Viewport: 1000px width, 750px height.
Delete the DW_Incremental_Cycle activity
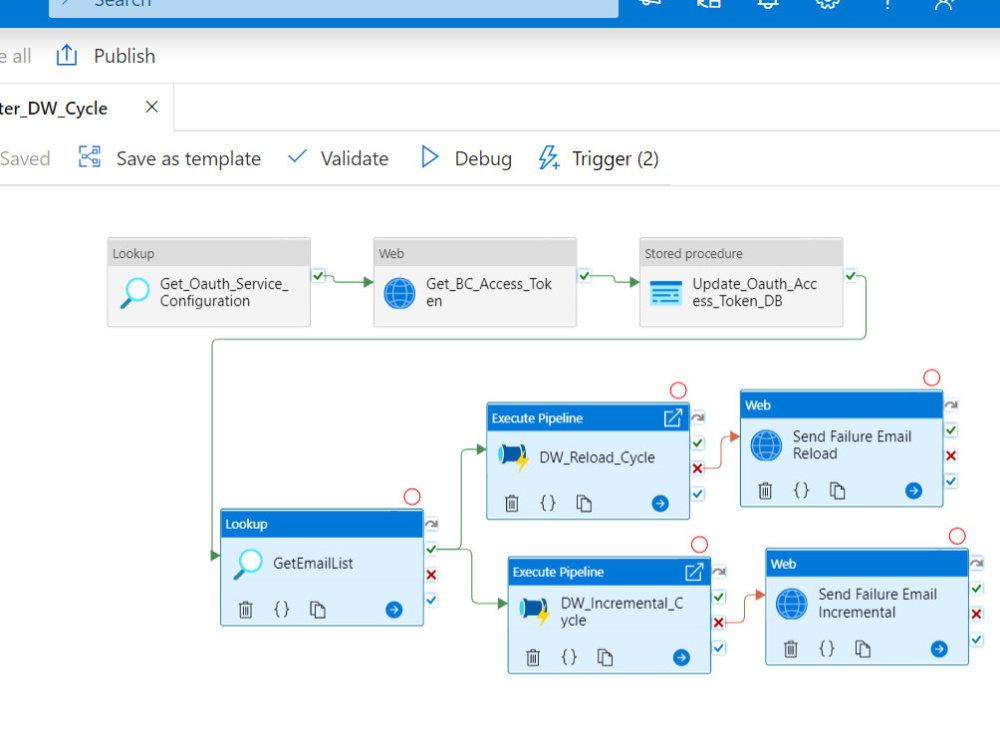[x=533, y=657]
